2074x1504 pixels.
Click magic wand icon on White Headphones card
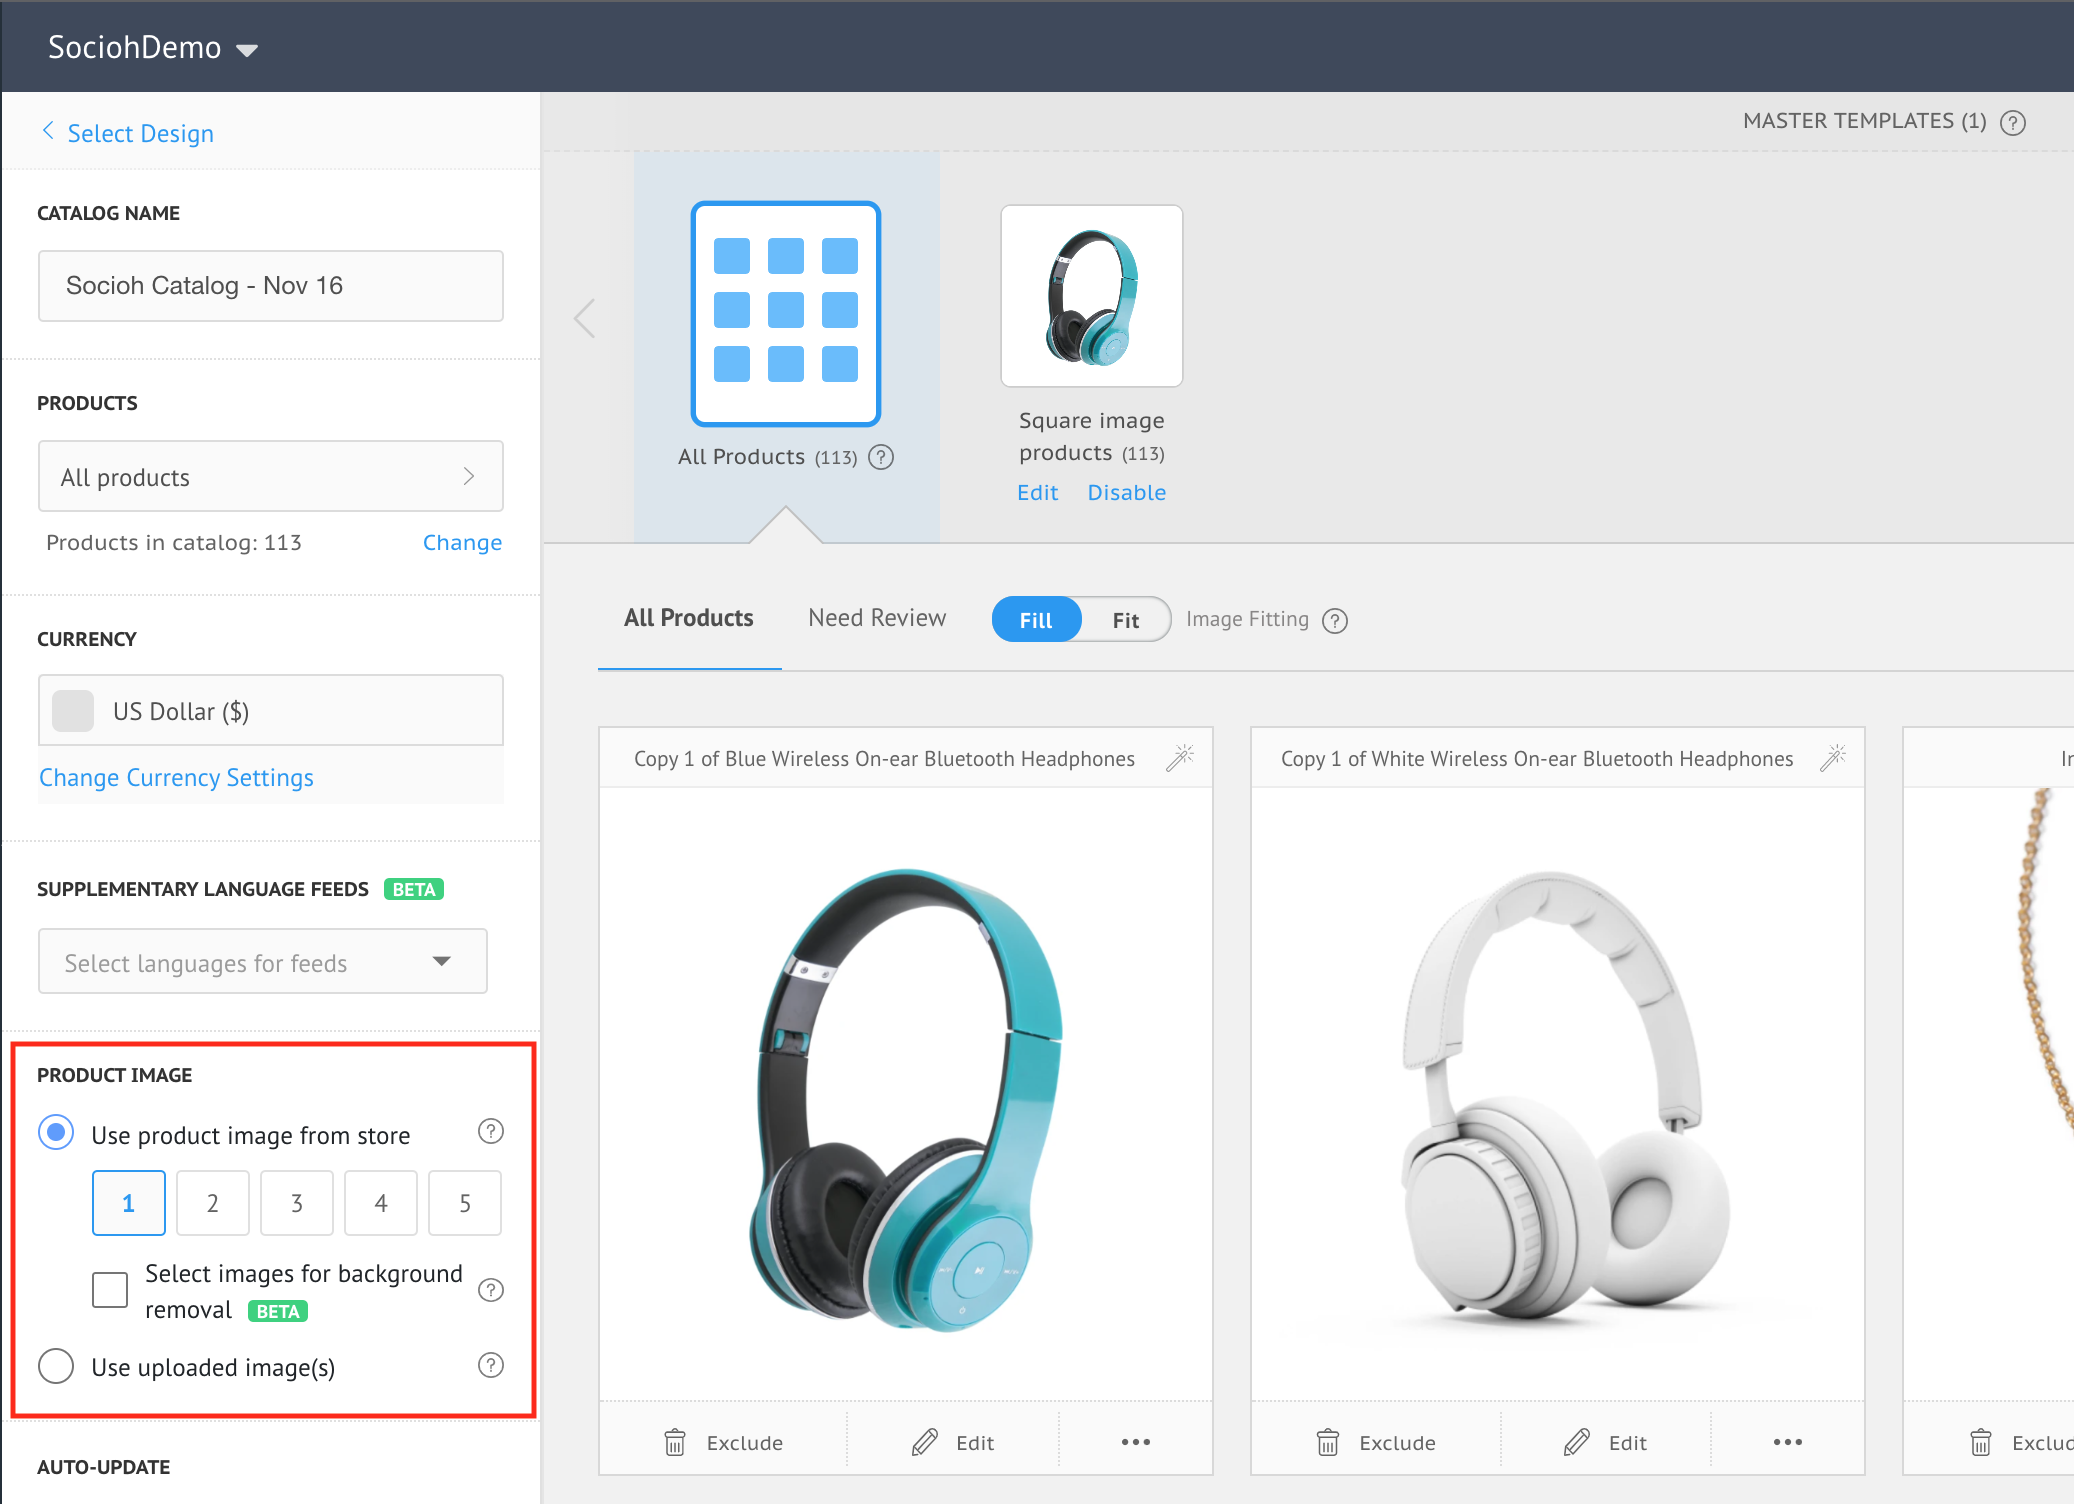click(1833, 757)
